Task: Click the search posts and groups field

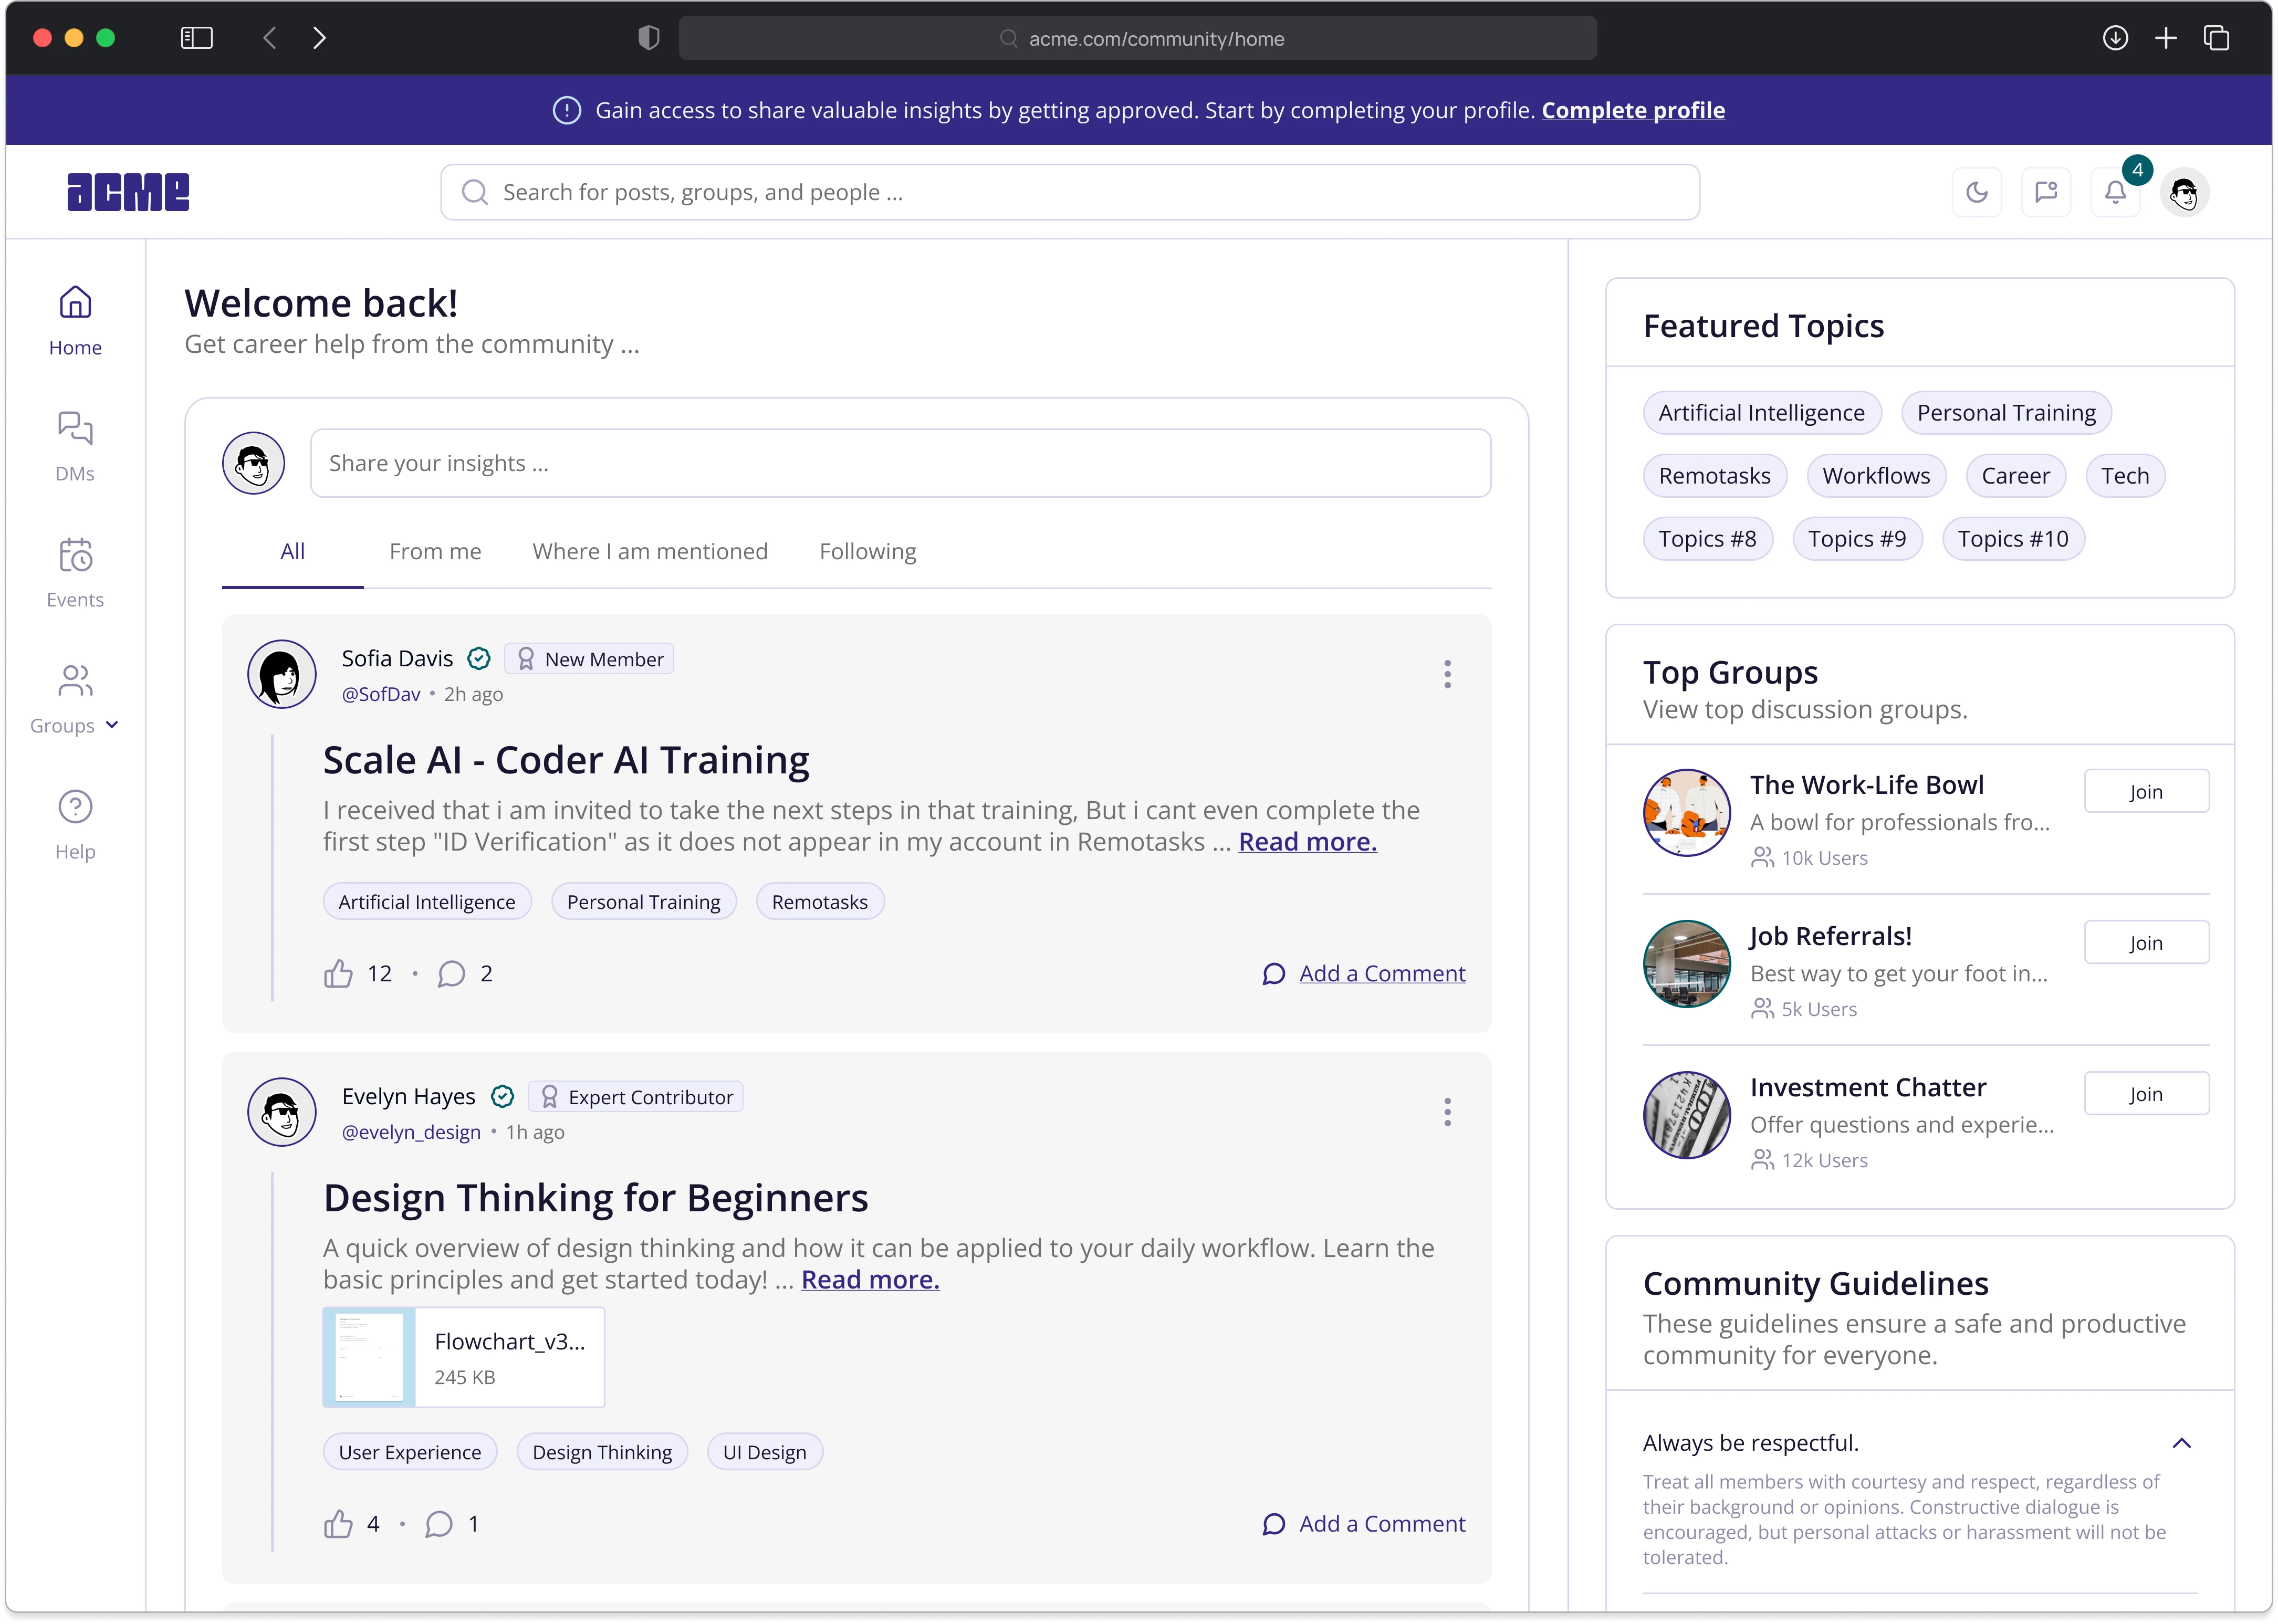Action: click(x=1070, y=192)
